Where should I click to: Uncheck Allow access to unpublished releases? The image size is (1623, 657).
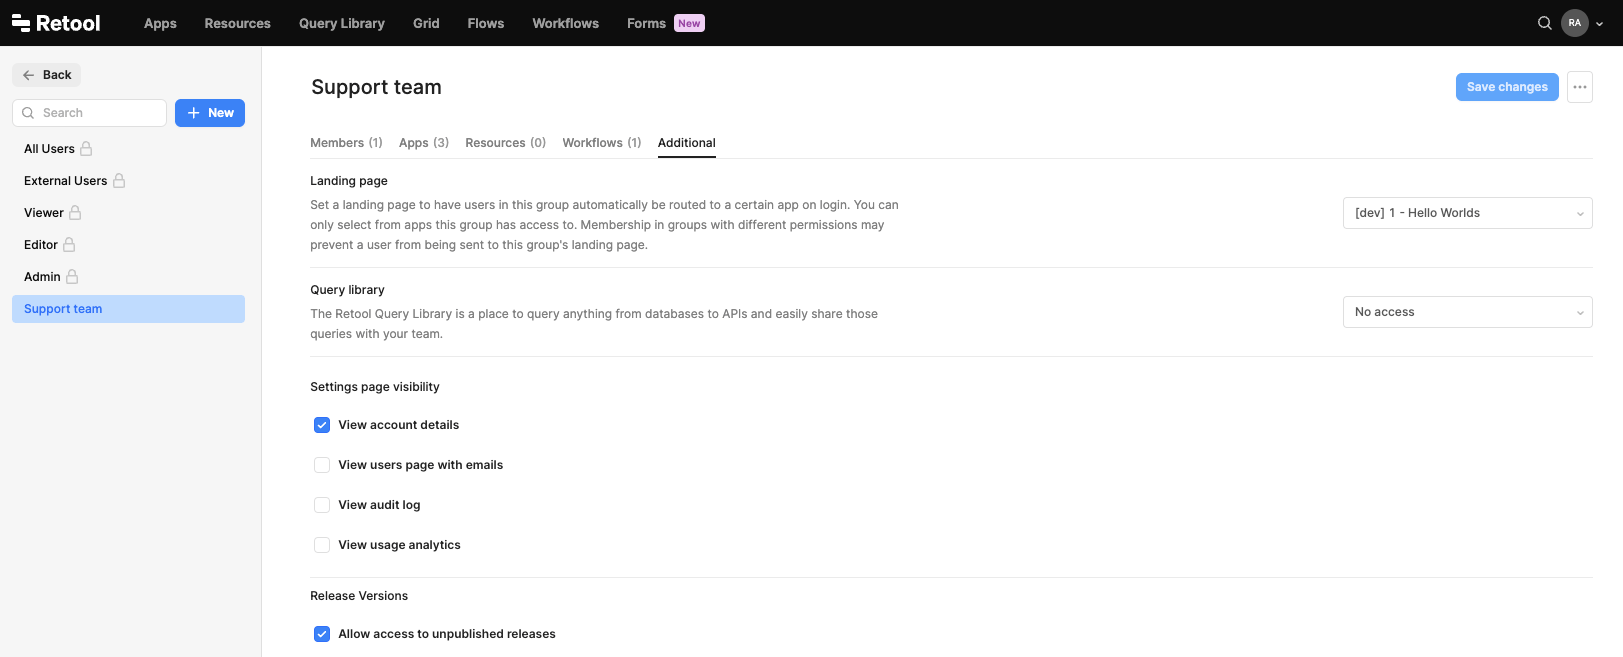pos(322,634)
